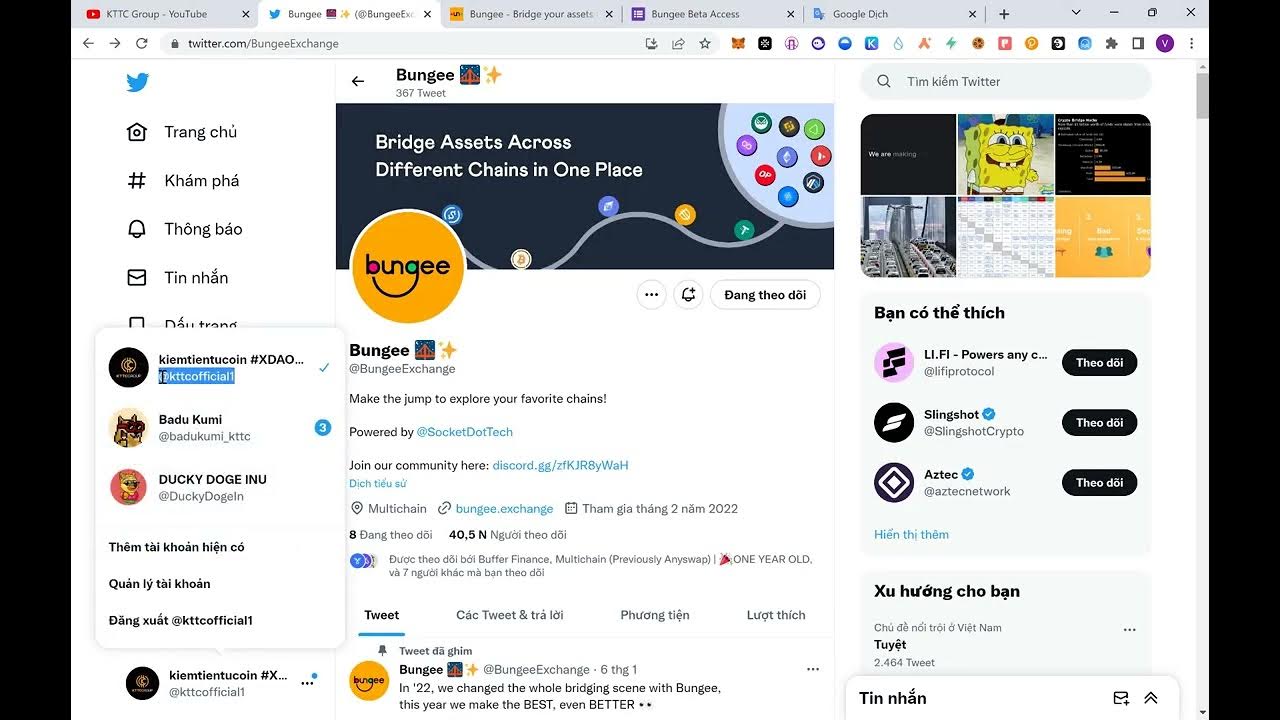Open account switcher three dots

coord(307,683)
